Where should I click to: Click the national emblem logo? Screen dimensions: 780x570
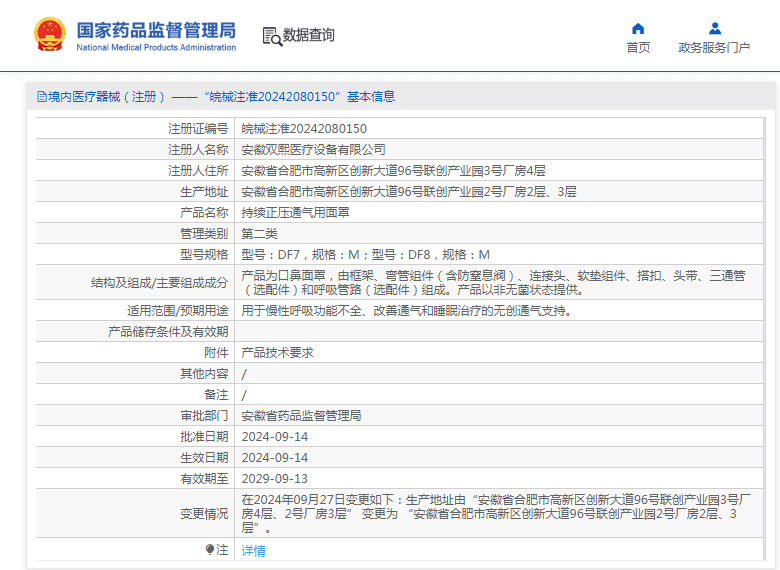pyautogui.click(x=49, y=34)
